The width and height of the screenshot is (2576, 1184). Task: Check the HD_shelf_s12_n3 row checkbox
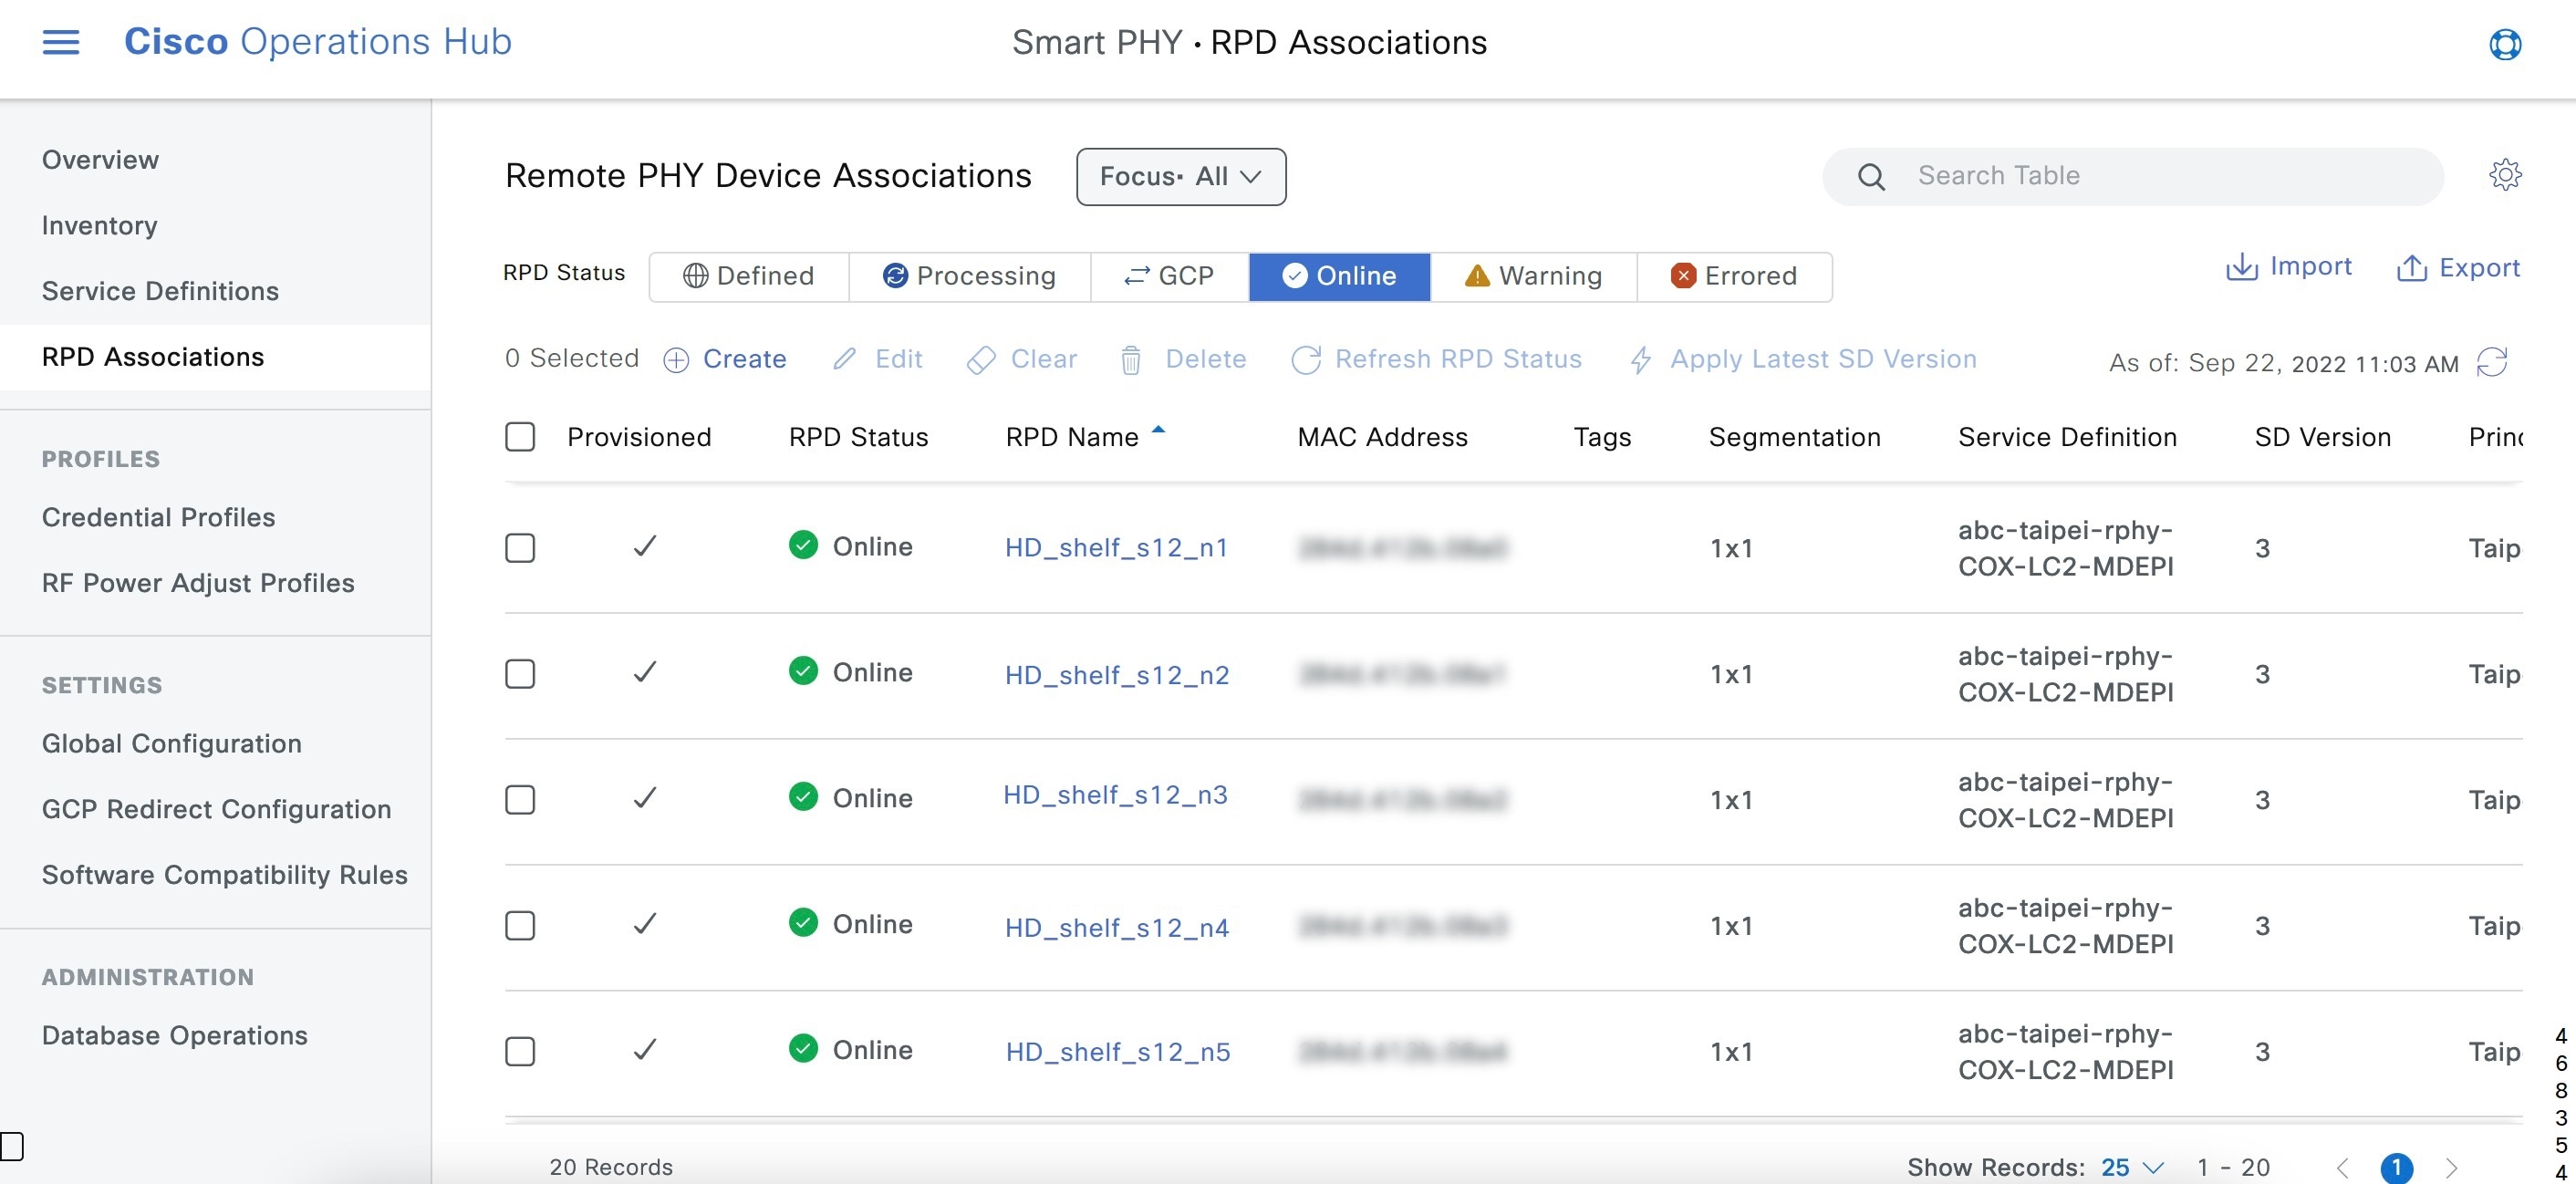520,800
